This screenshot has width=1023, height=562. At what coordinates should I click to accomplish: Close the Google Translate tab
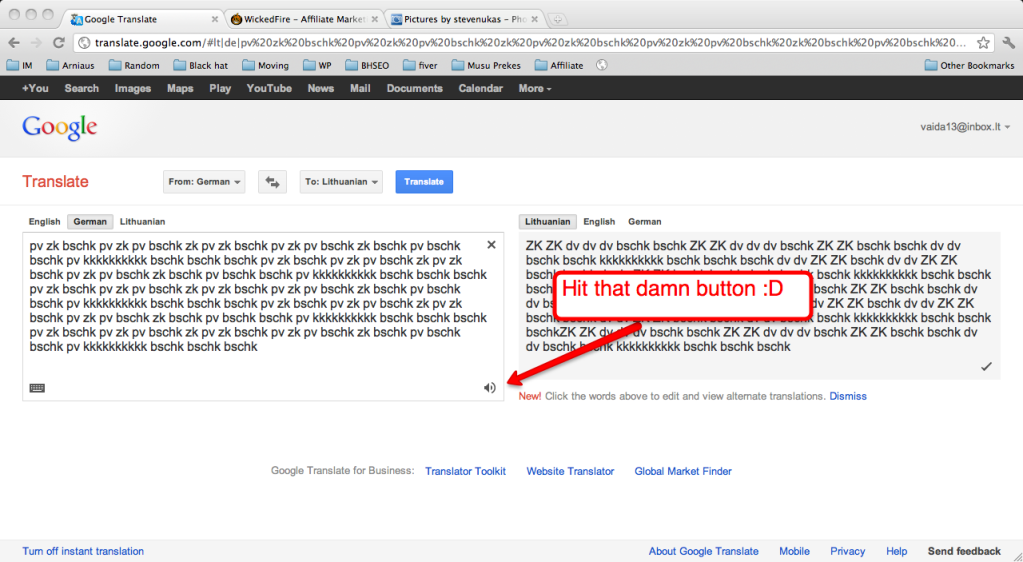click(x=215, y=20)
